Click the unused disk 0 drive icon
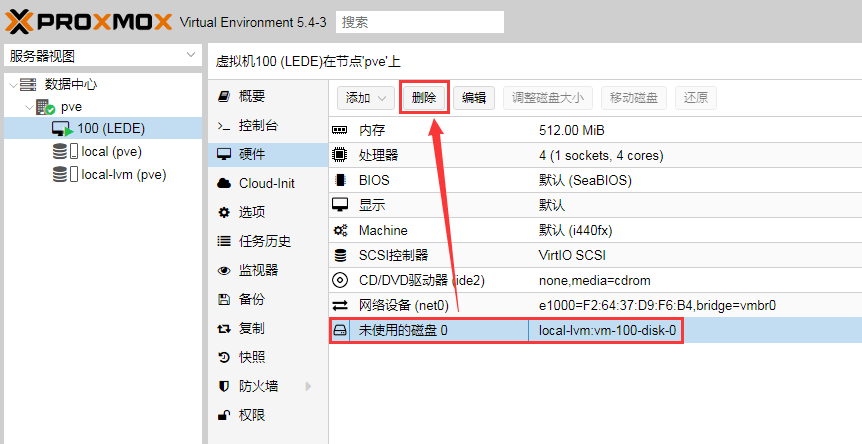The height and width of the screenshot is (444, 862). pos(340,330)
